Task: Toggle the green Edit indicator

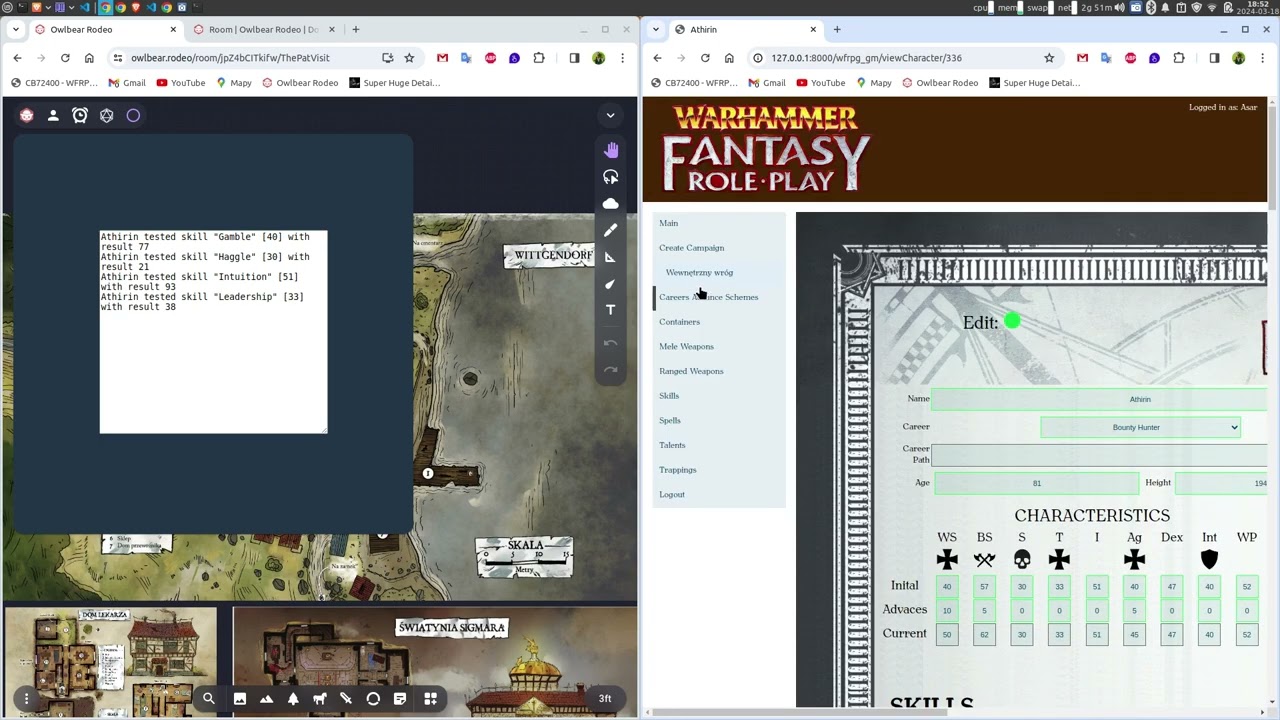Action: (x=1012, y=321)
